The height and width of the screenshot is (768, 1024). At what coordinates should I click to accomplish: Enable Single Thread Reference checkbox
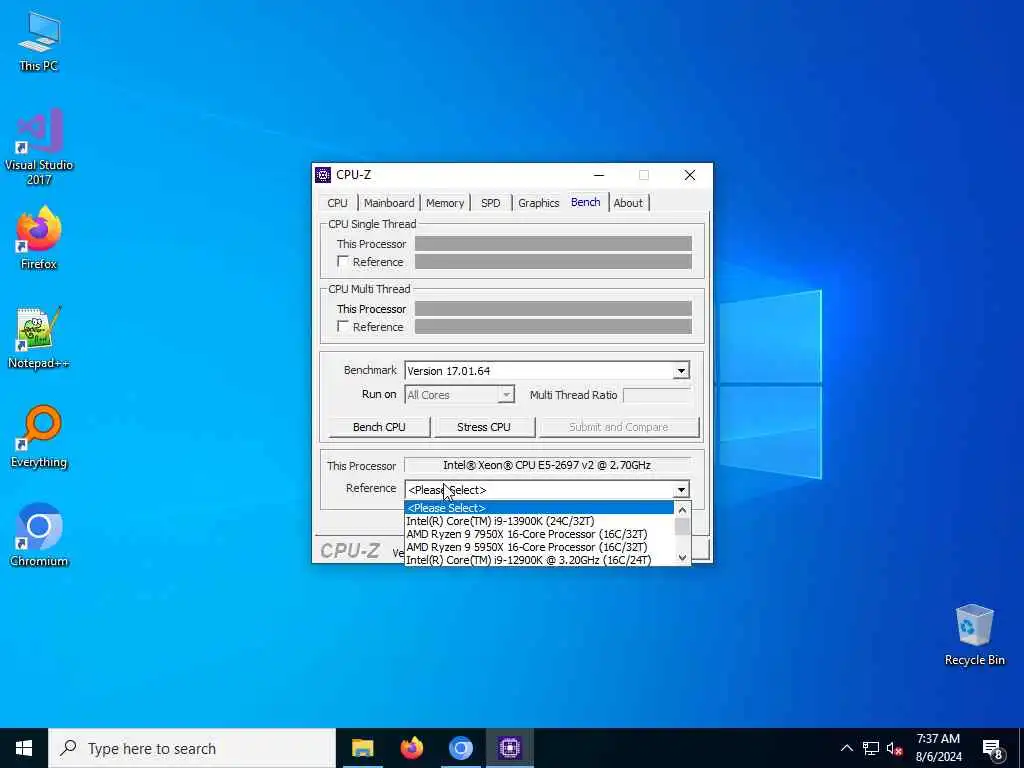342,261
